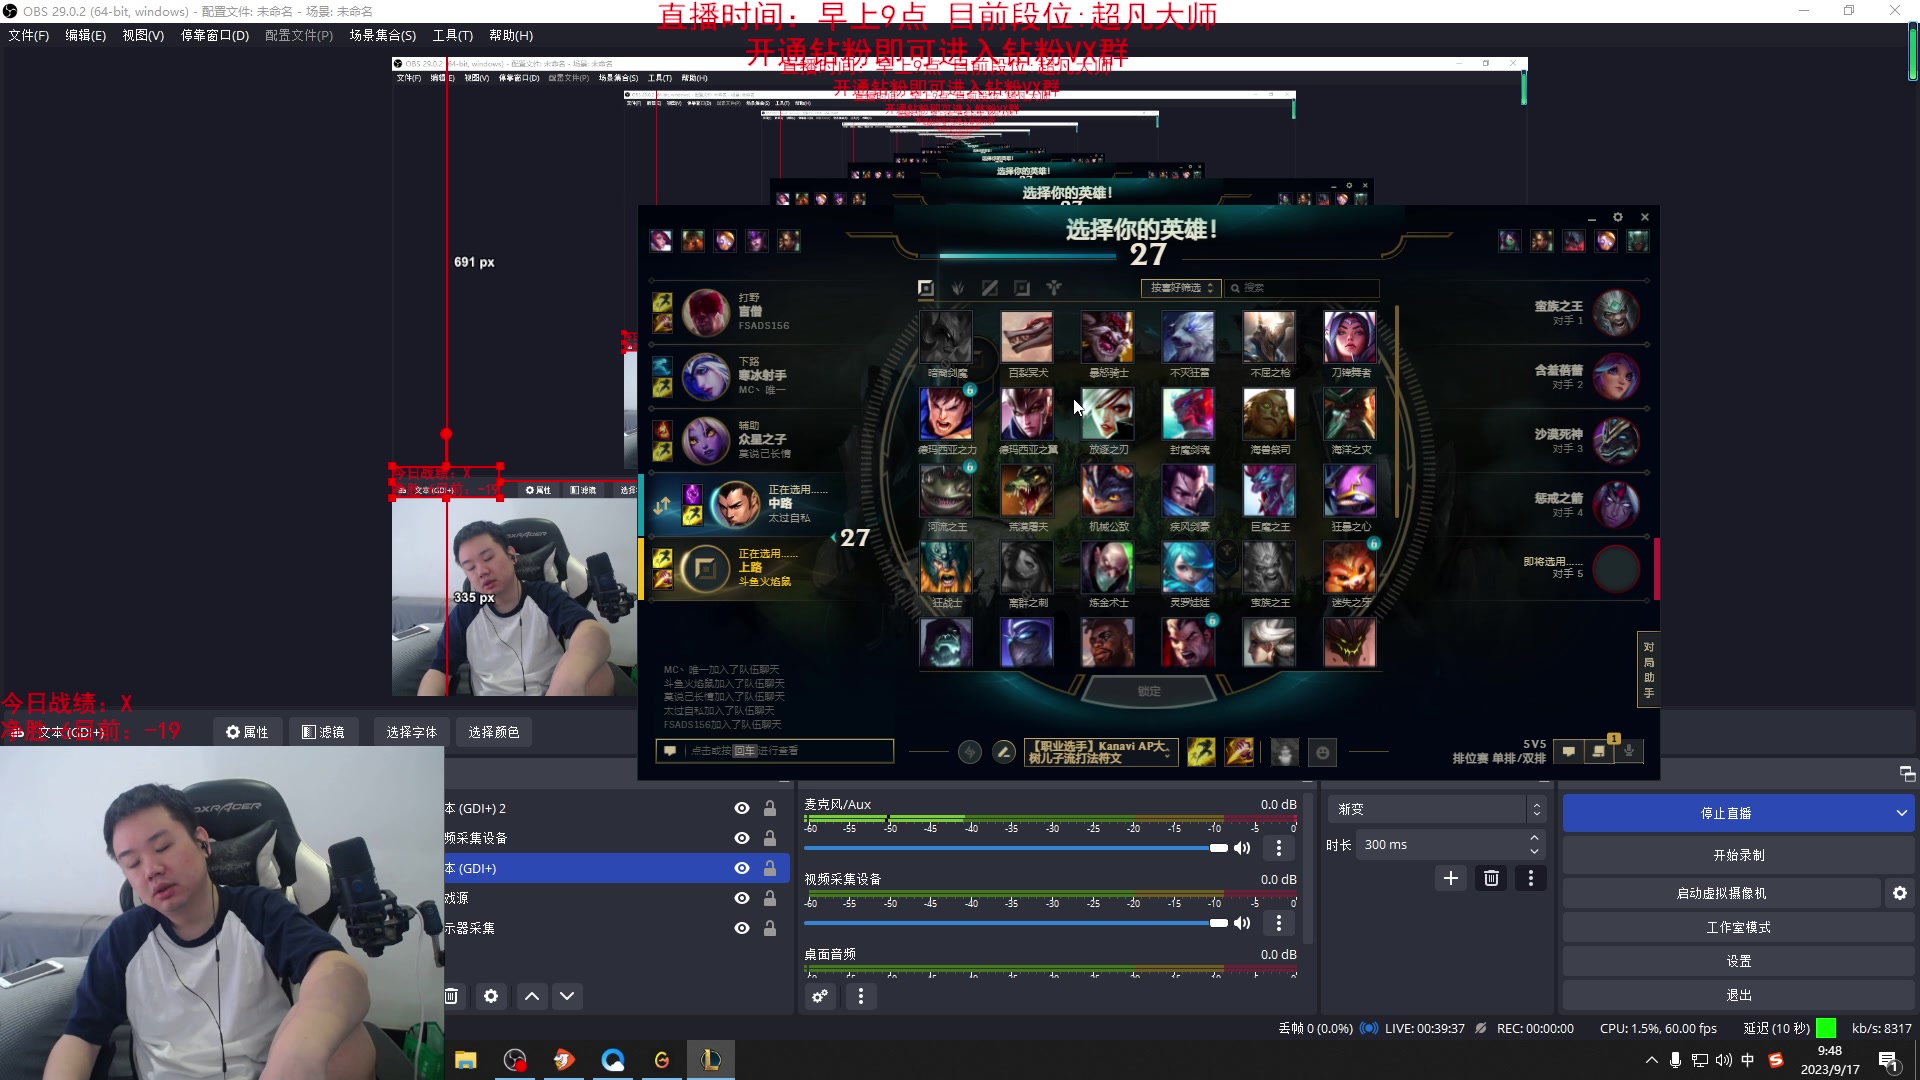Show hidden system tray icons
Screen dimensions: 1920x1080
click(1651, 1060)
